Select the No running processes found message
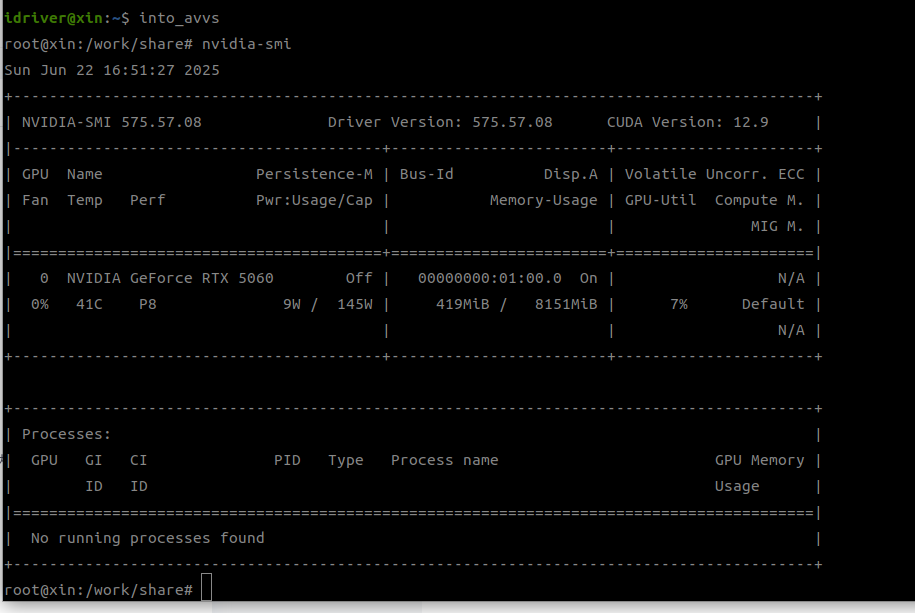 pos(148,538)
